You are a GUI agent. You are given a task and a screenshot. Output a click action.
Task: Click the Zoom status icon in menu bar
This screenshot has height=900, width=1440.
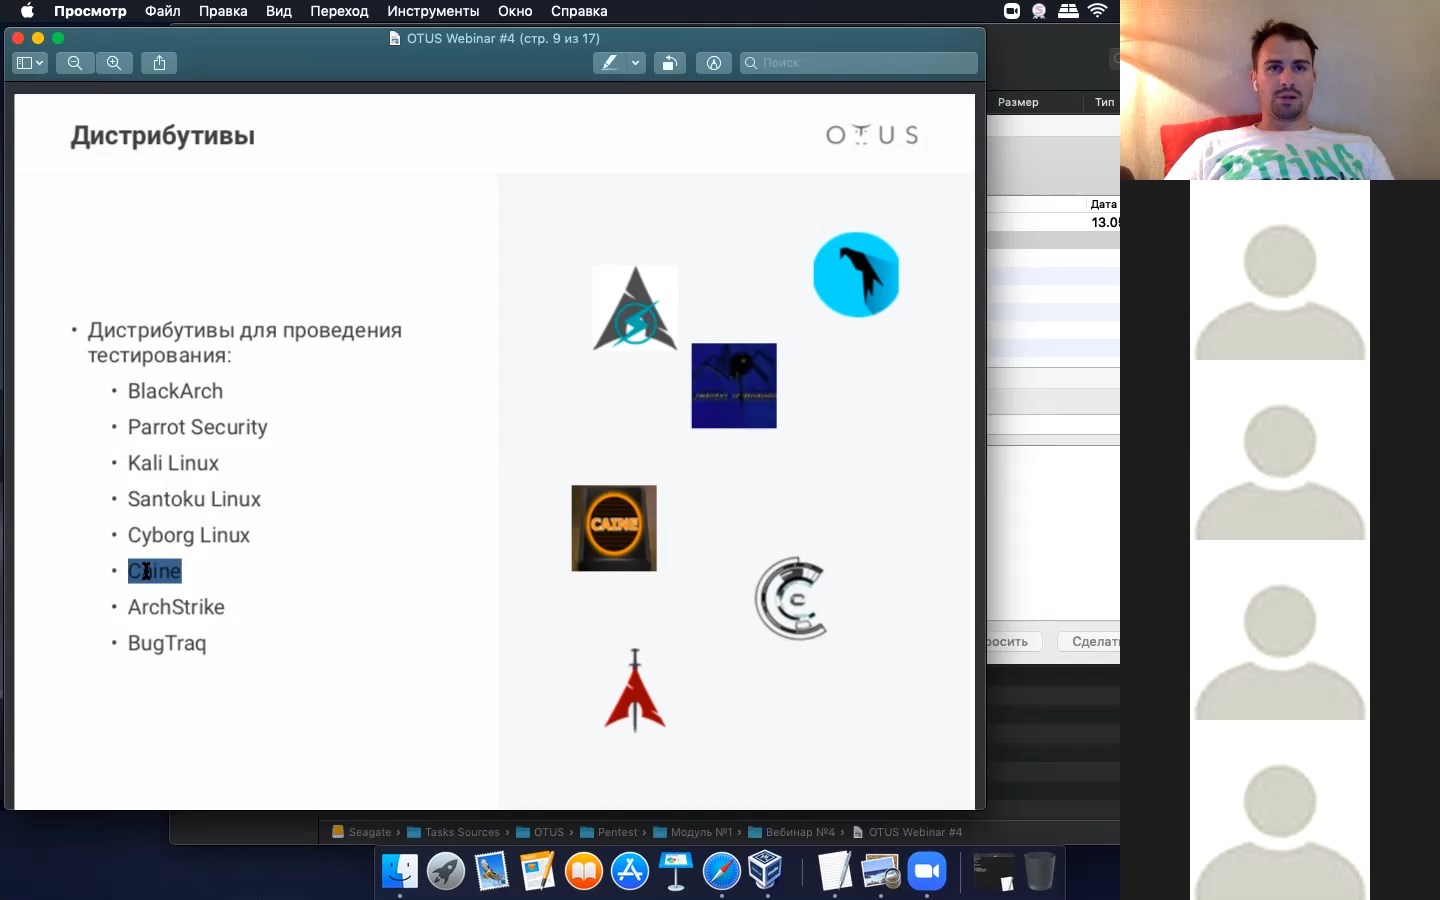pos(1012,11)
